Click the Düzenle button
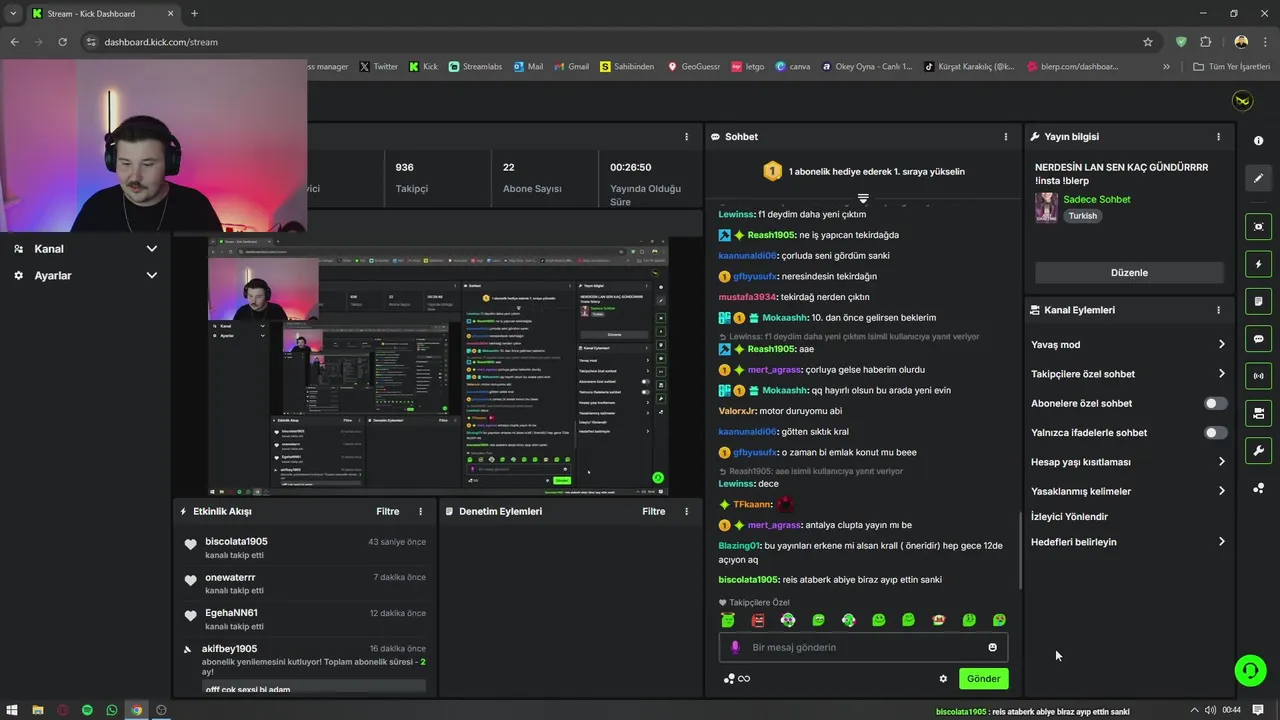 (x=1129, y=273)
